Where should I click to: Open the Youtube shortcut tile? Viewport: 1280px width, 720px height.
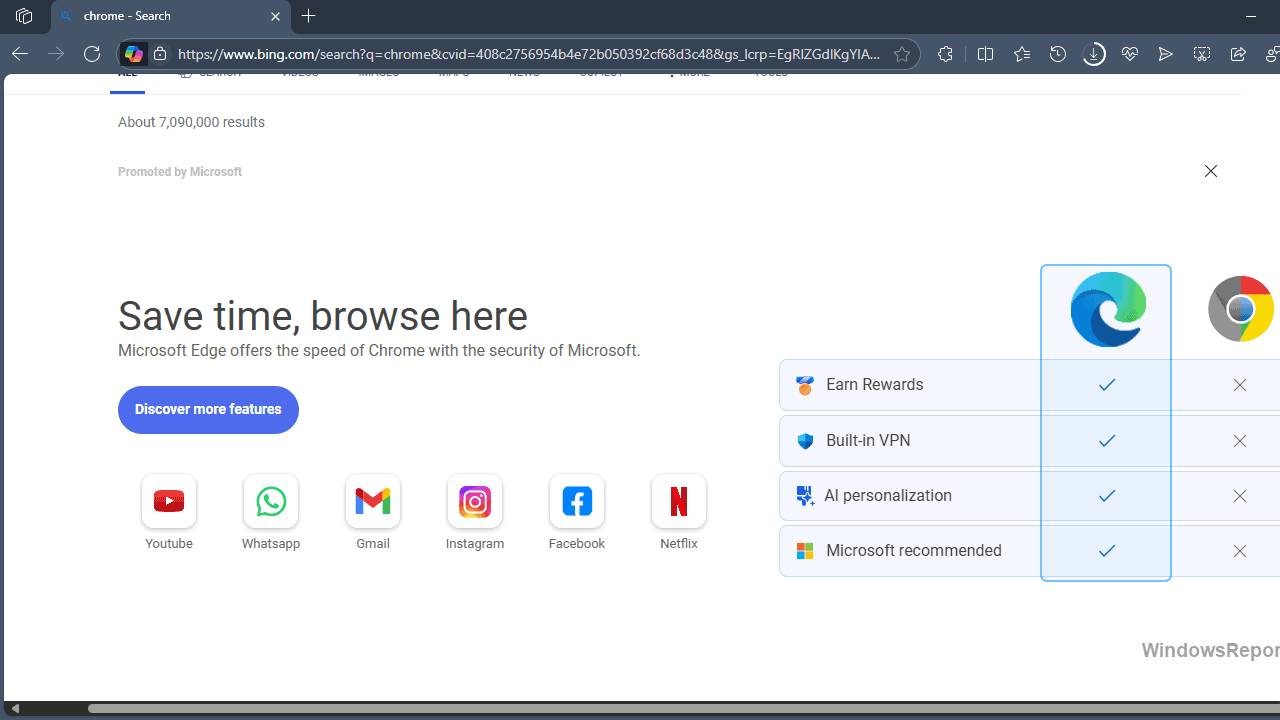click(x=169, y=501)
